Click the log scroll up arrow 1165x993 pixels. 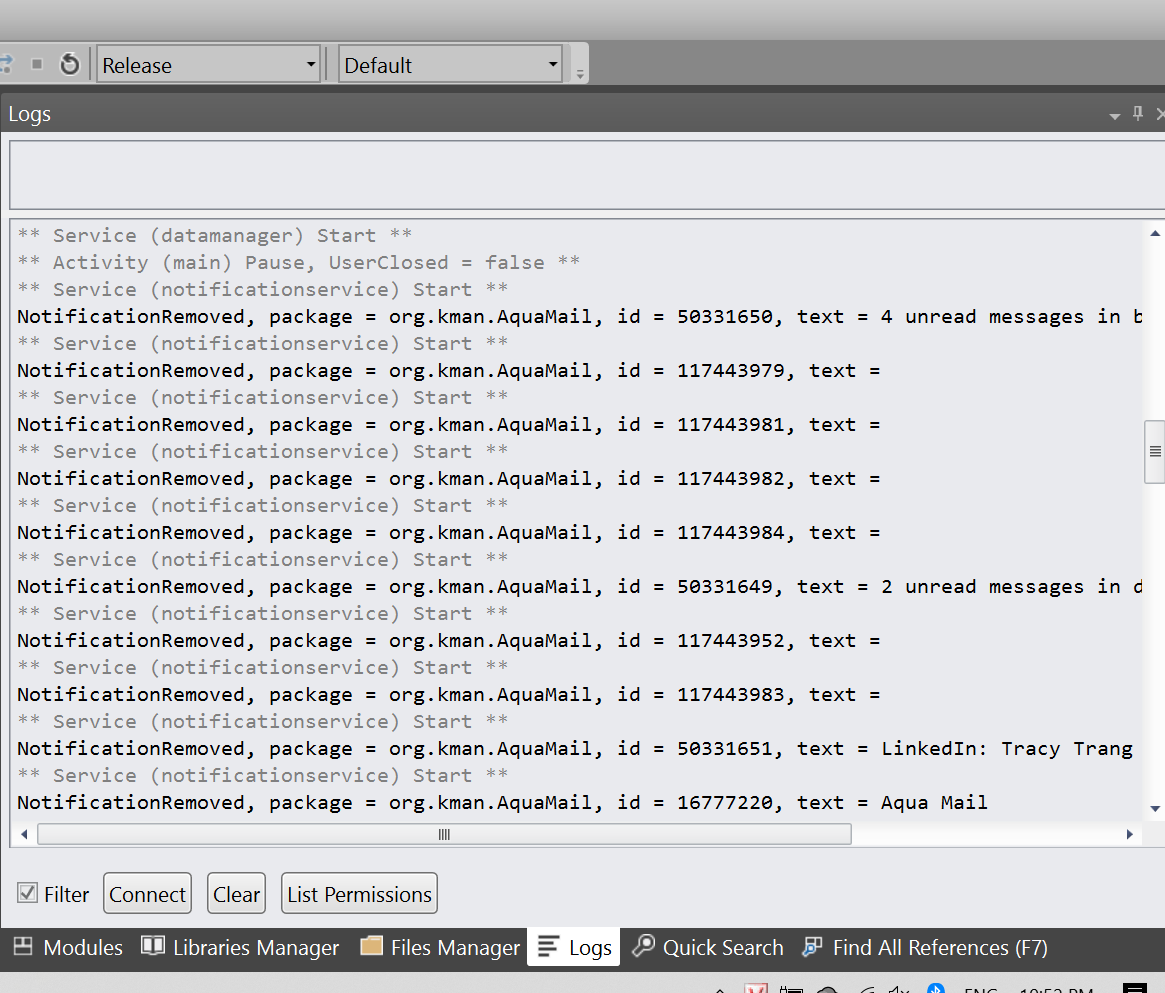1155,234
